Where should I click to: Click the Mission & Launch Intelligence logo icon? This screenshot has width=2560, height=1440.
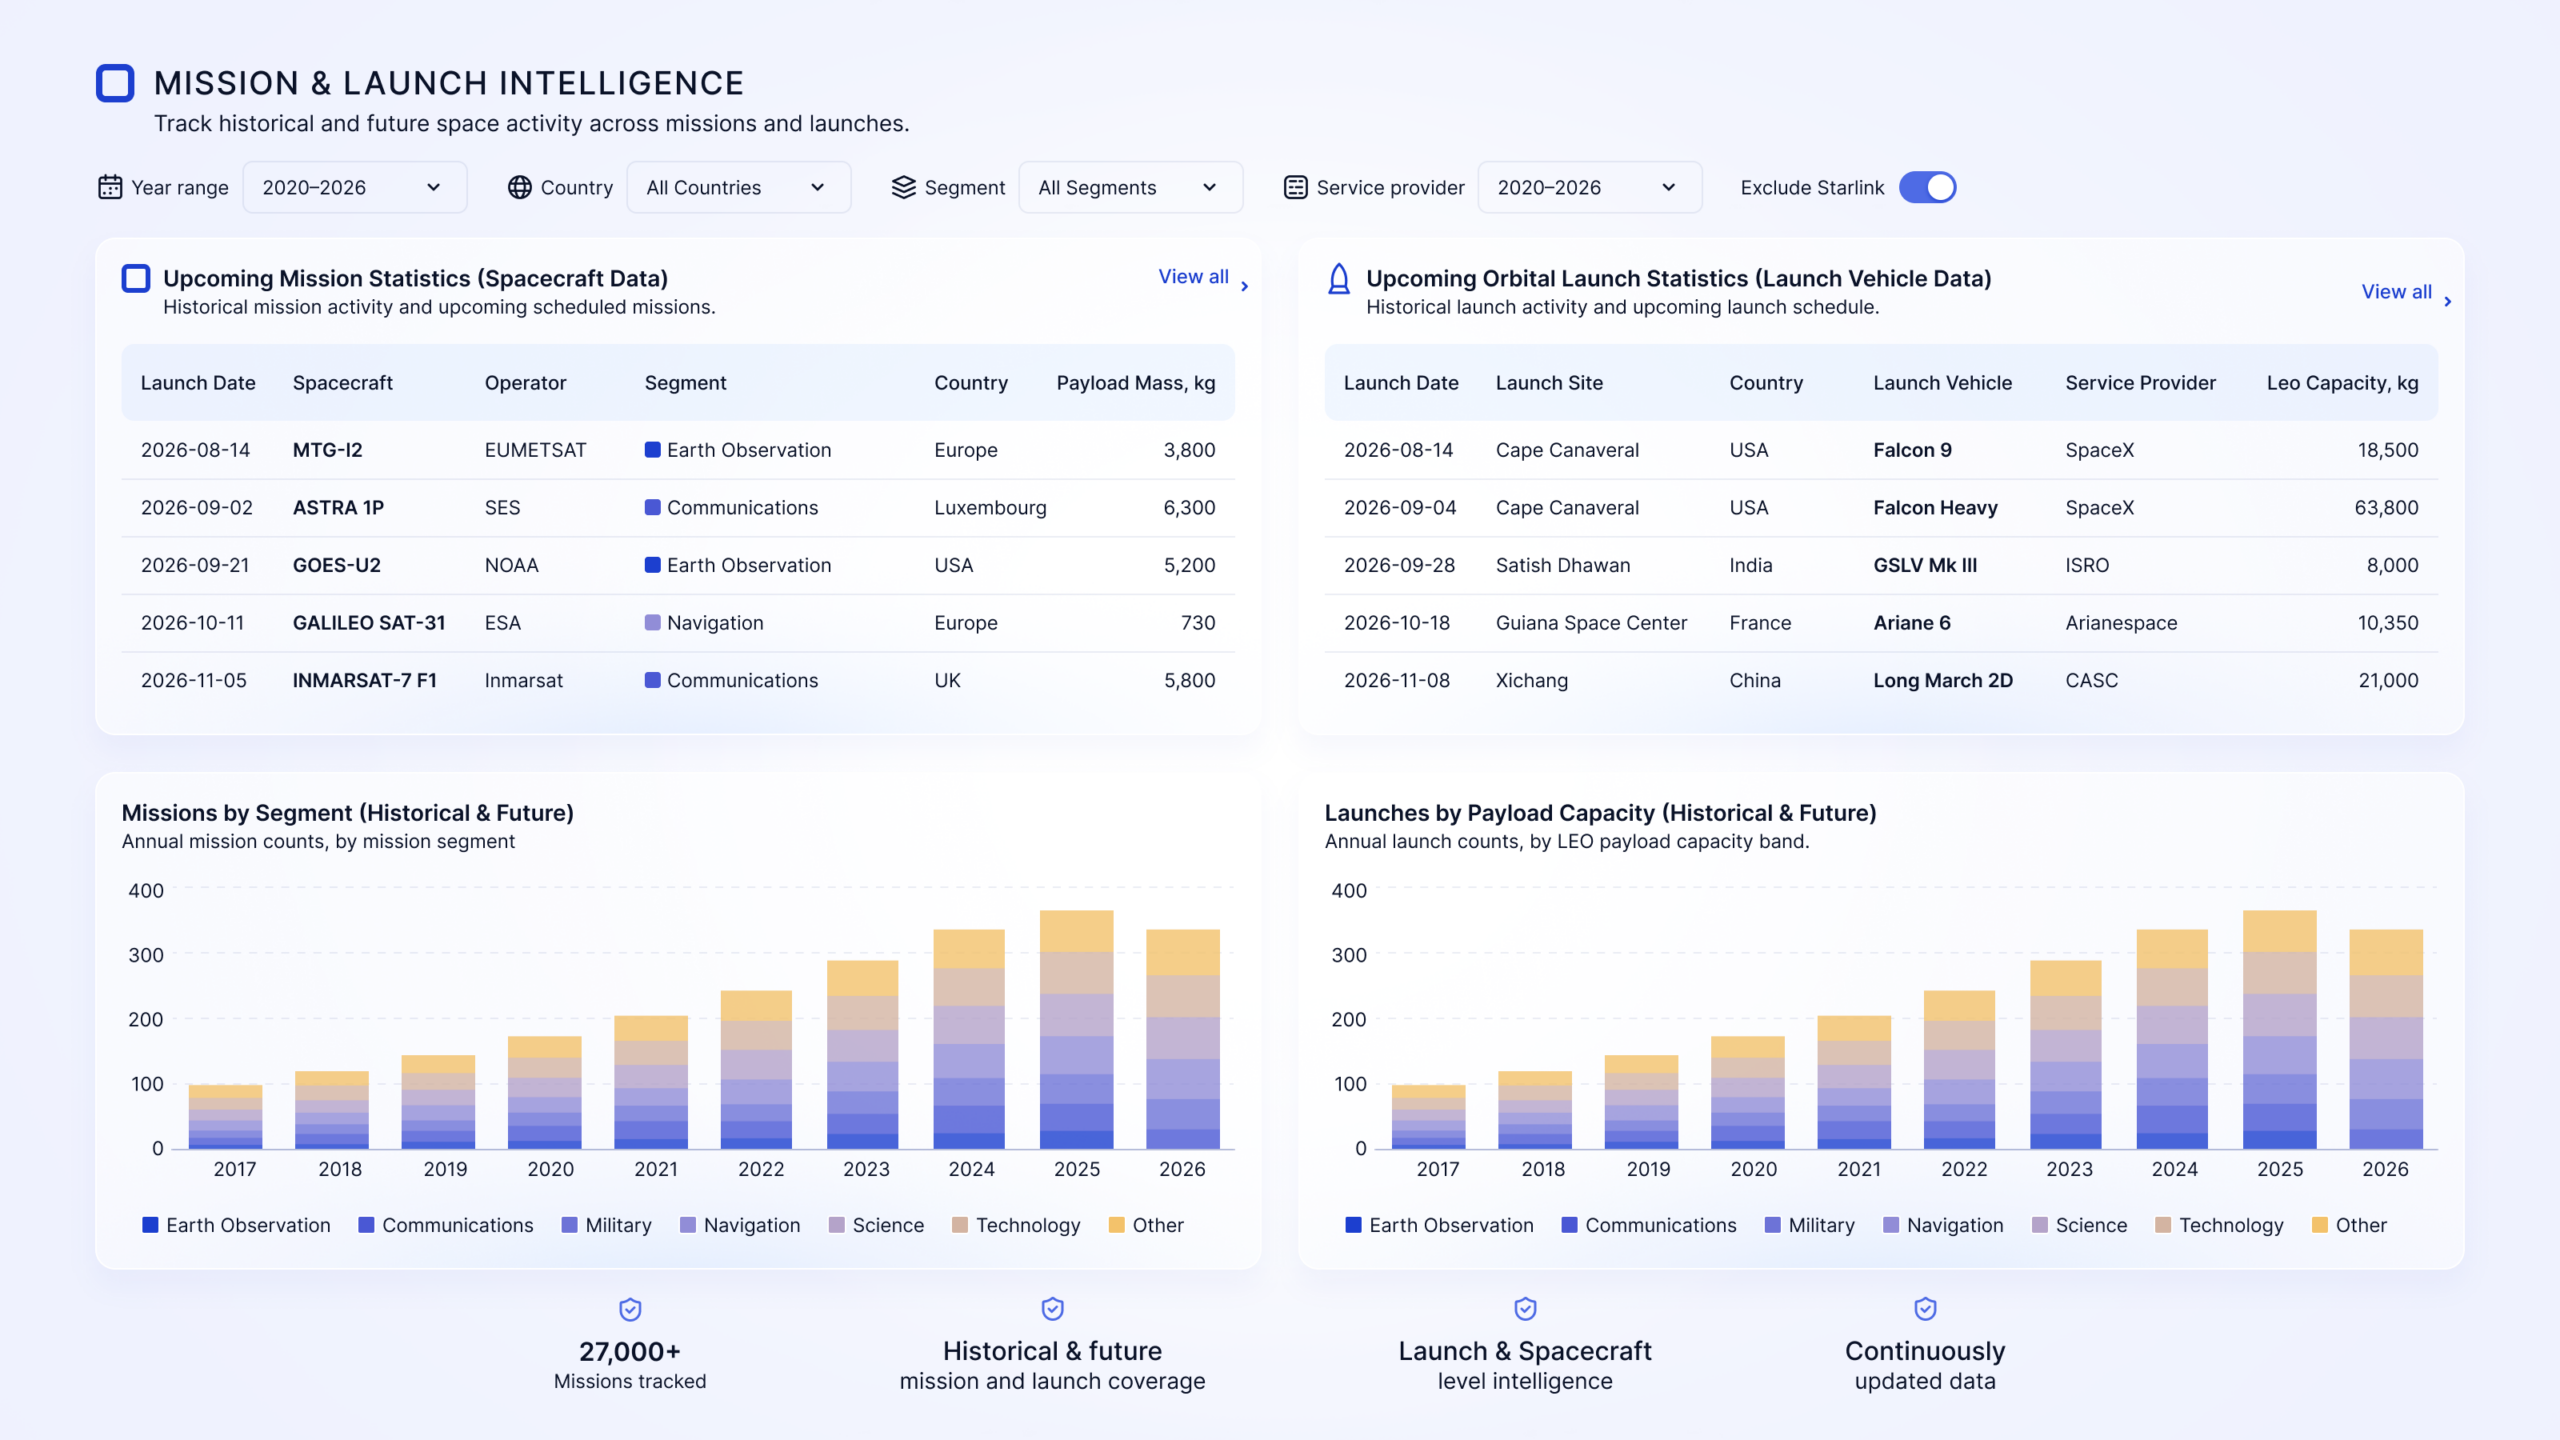coord(115,83)
